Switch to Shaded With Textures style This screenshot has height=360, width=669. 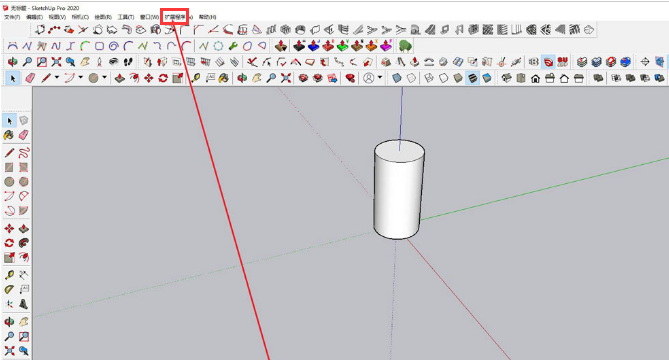pos(473,78)
